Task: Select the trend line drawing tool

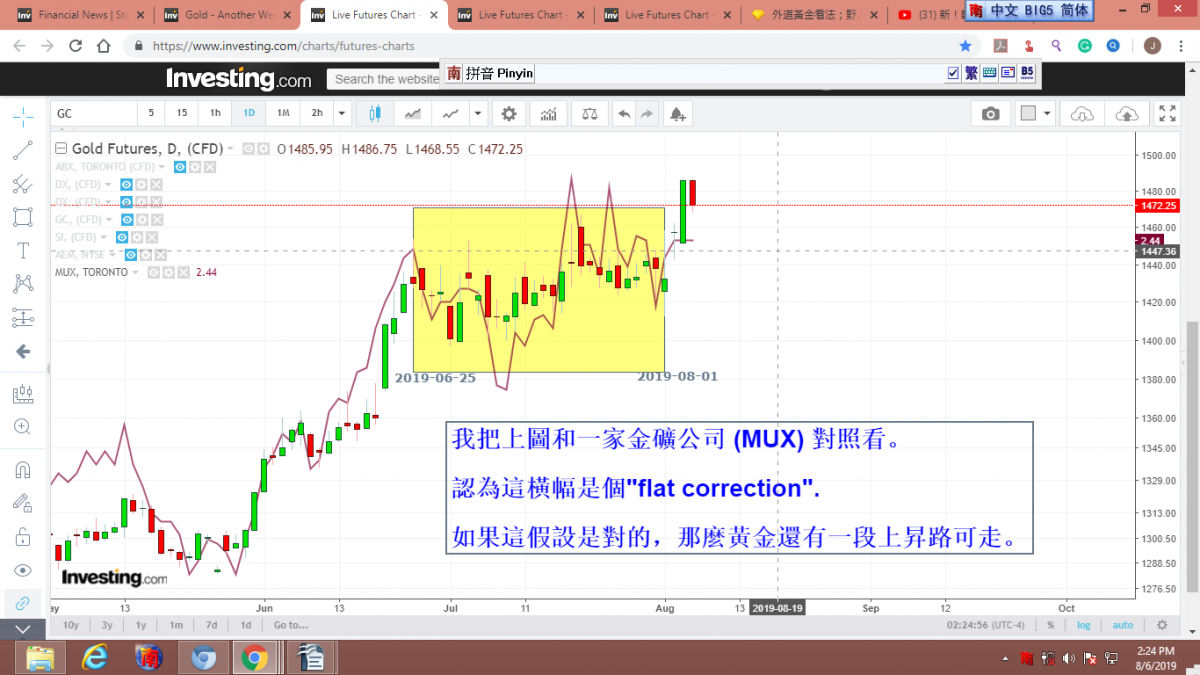Action: point(23,150)
